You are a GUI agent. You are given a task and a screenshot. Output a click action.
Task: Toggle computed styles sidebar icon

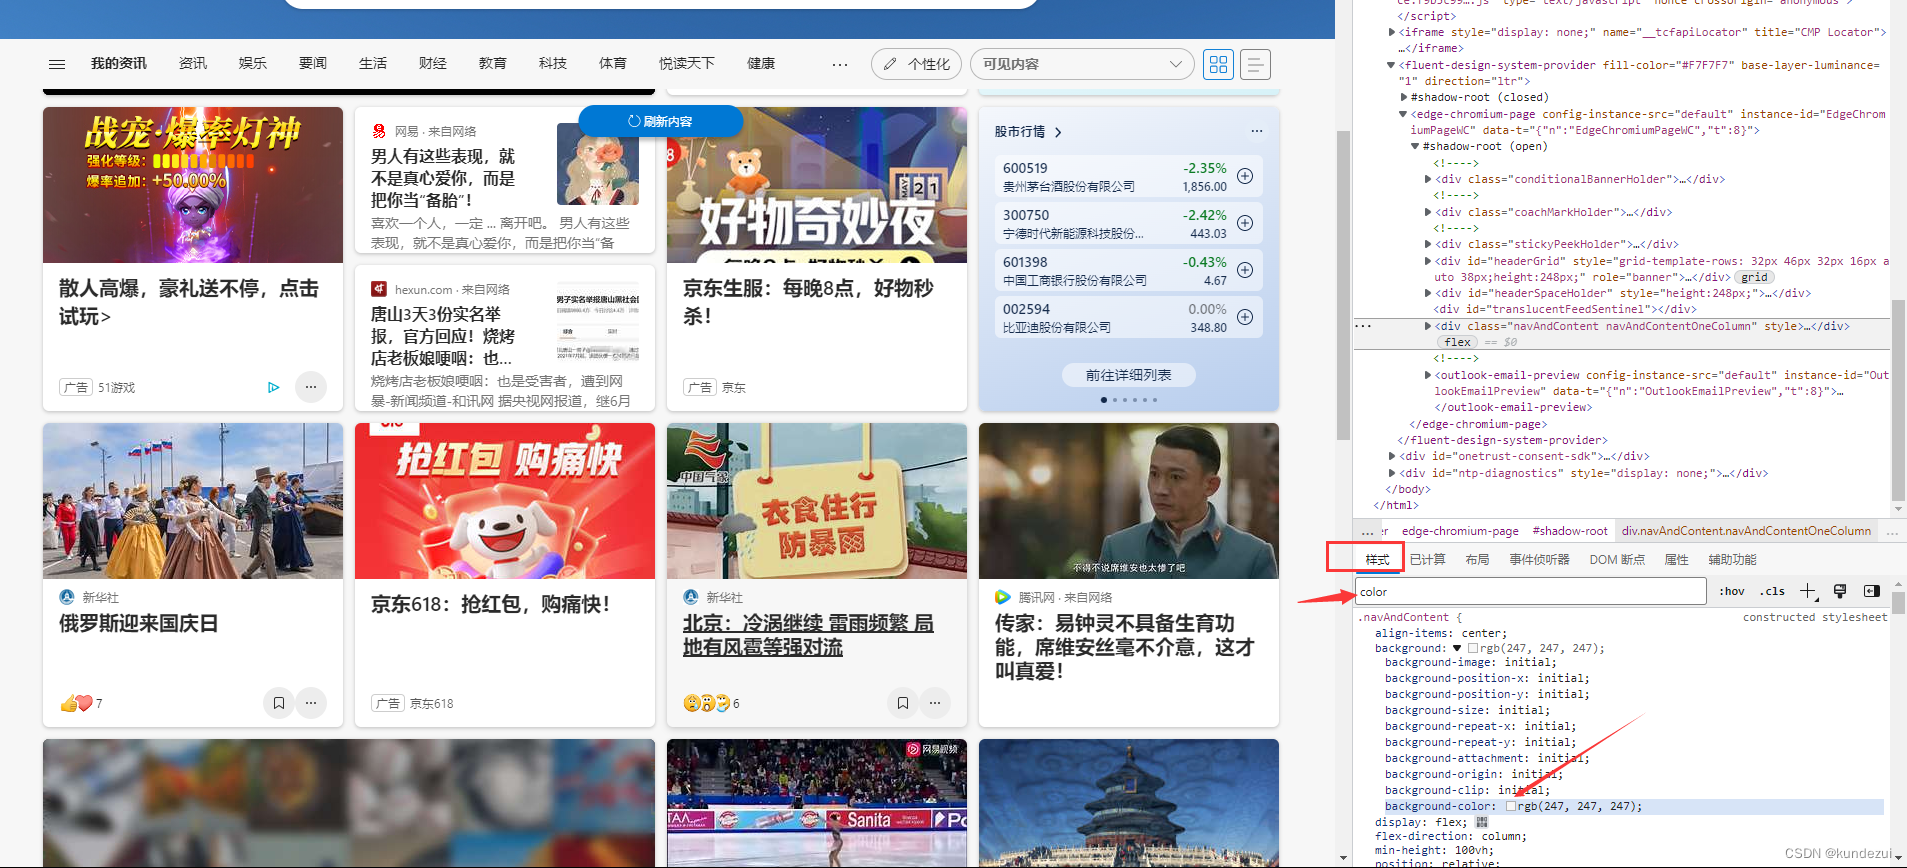[1871, 591]
